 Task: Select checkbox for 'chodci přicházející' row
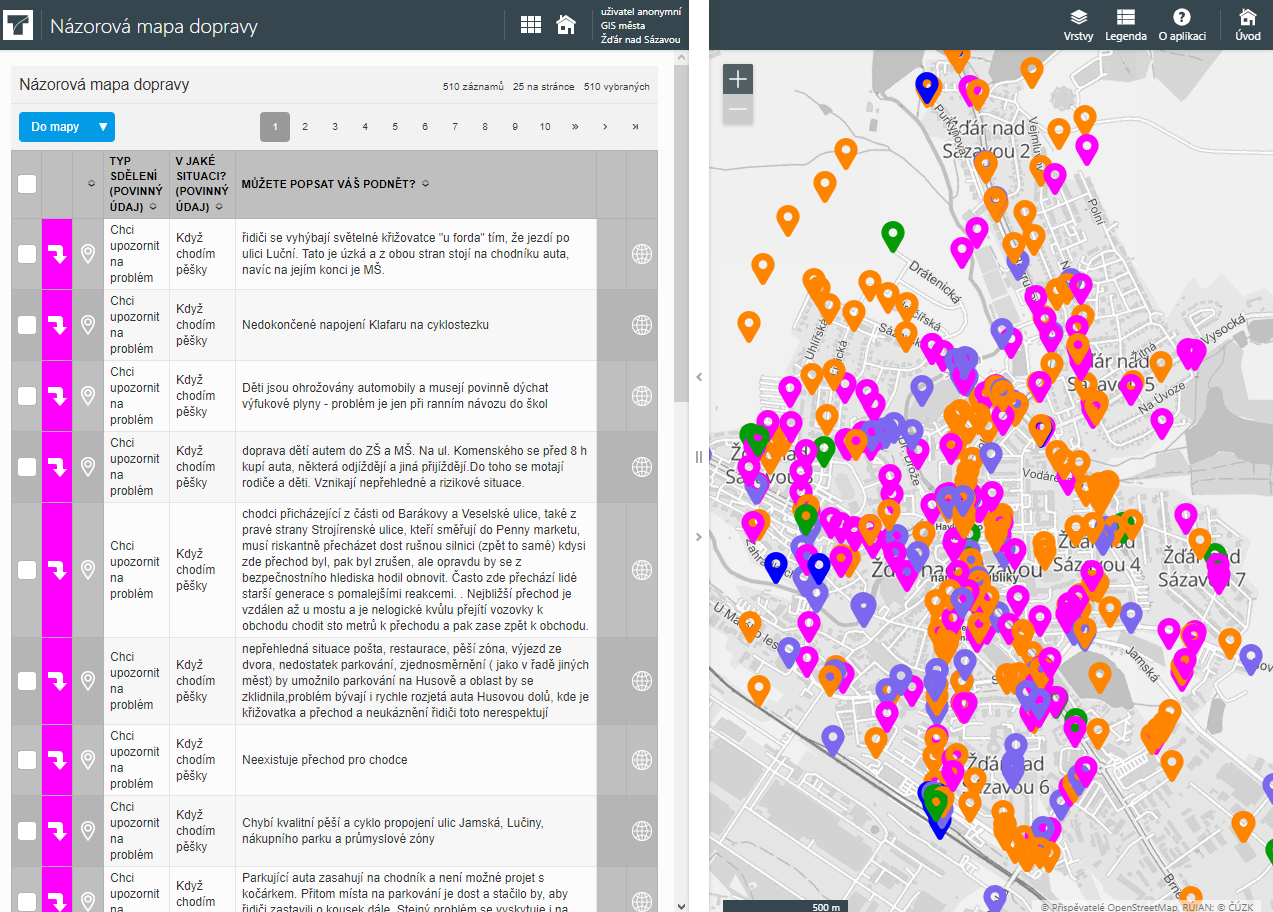27,570
